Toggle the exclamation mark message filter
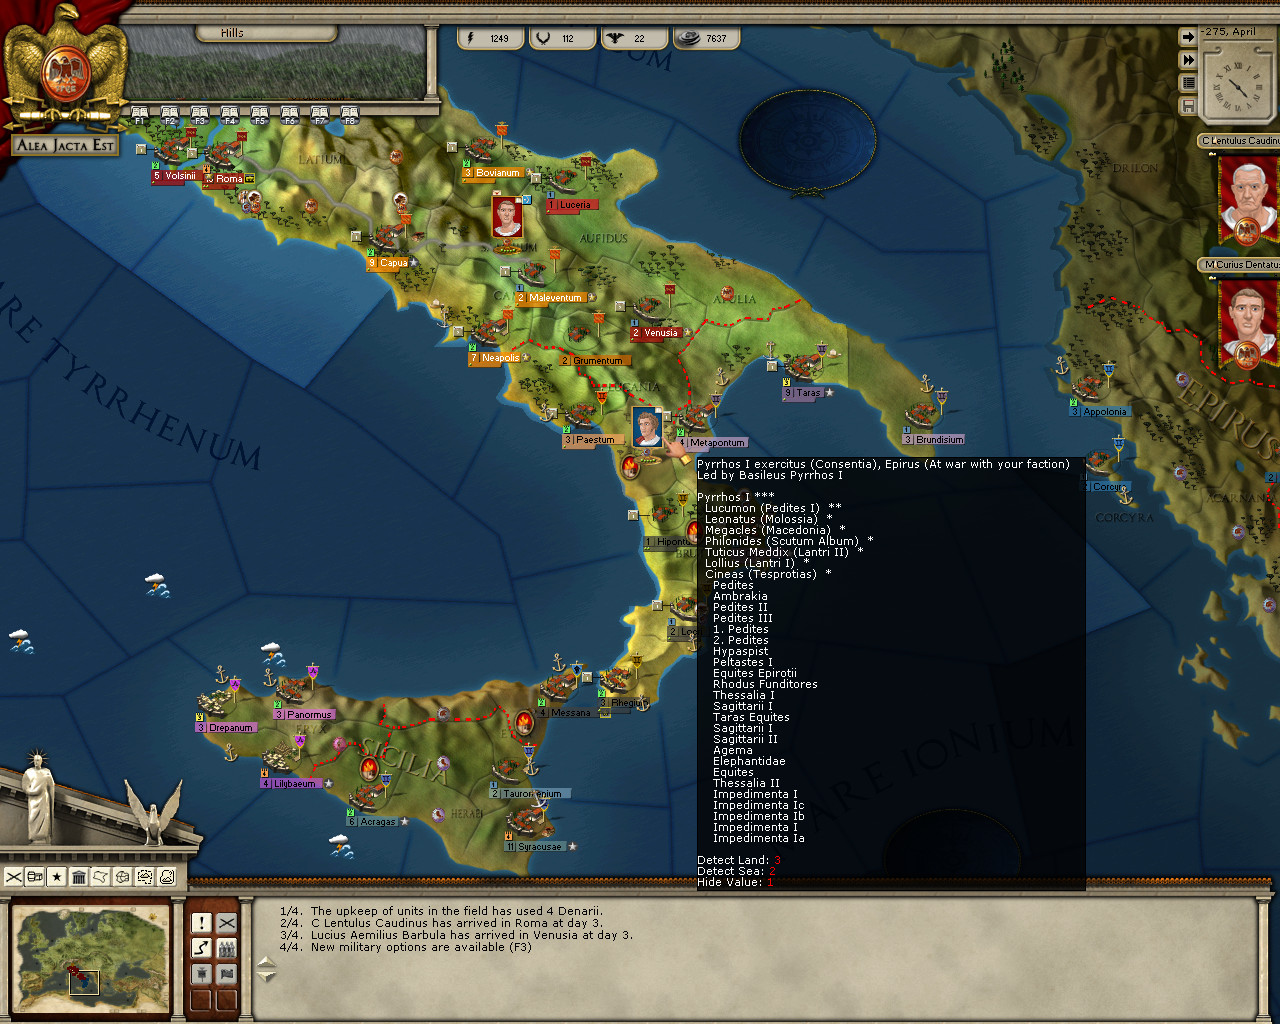Image resolution: width=1280 pixels, height=1024 pixels. (201, 923)
